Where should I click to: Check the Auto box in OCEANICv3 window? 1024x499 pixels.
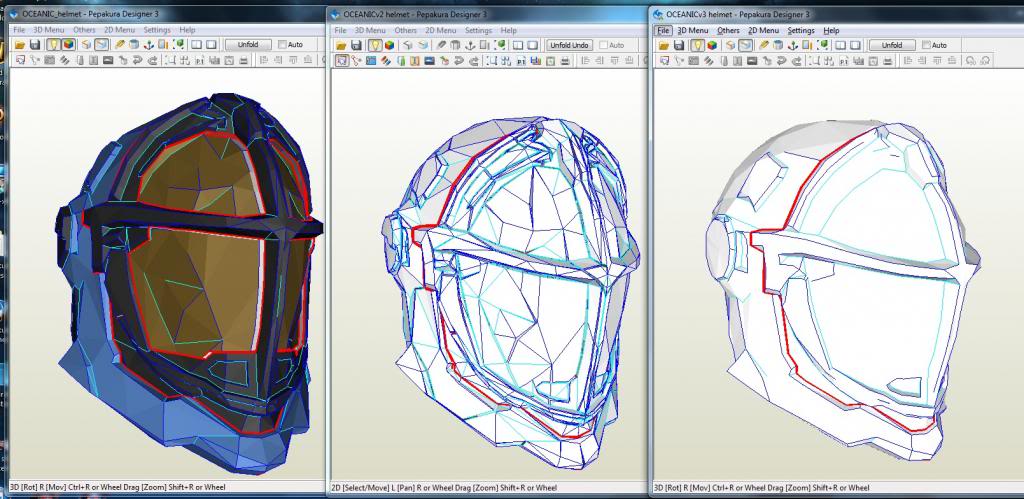[926, 45]
